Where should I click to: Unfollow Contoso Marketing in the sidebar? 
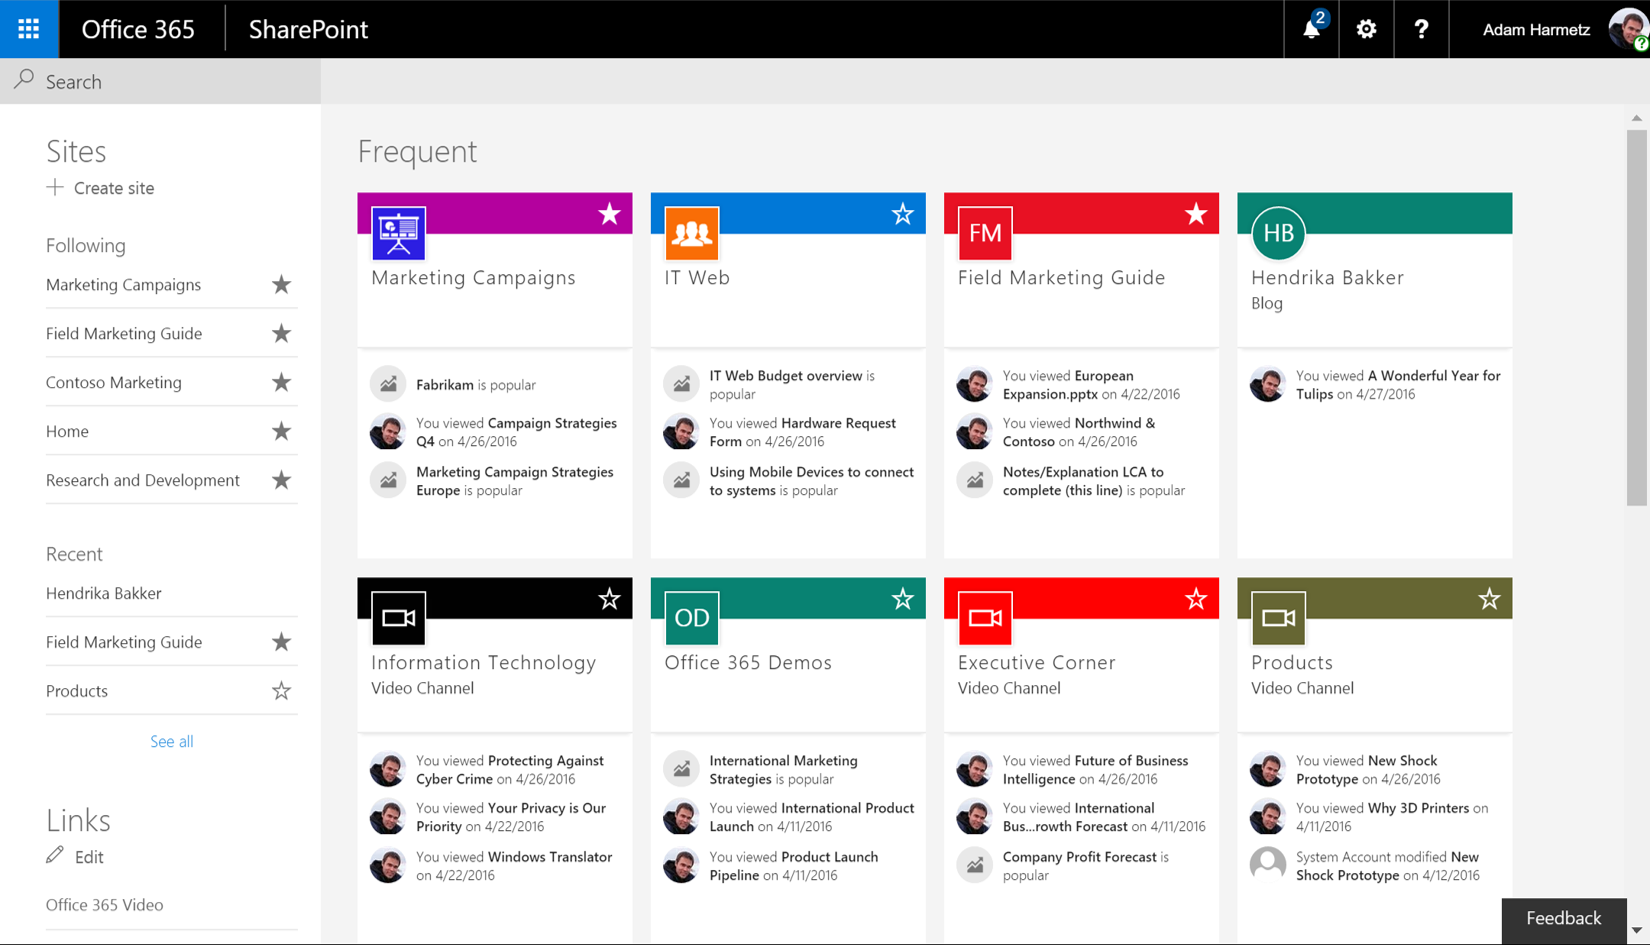pos(281,382)
